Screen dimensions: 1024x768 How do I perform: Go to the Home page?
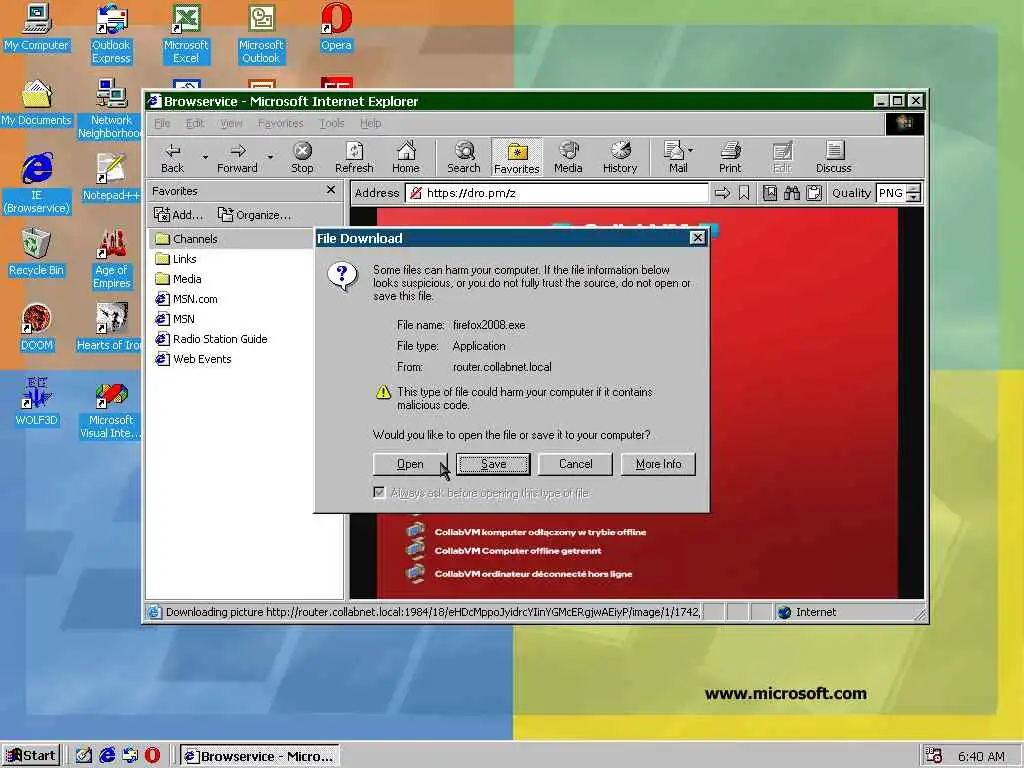pos(406,158)
